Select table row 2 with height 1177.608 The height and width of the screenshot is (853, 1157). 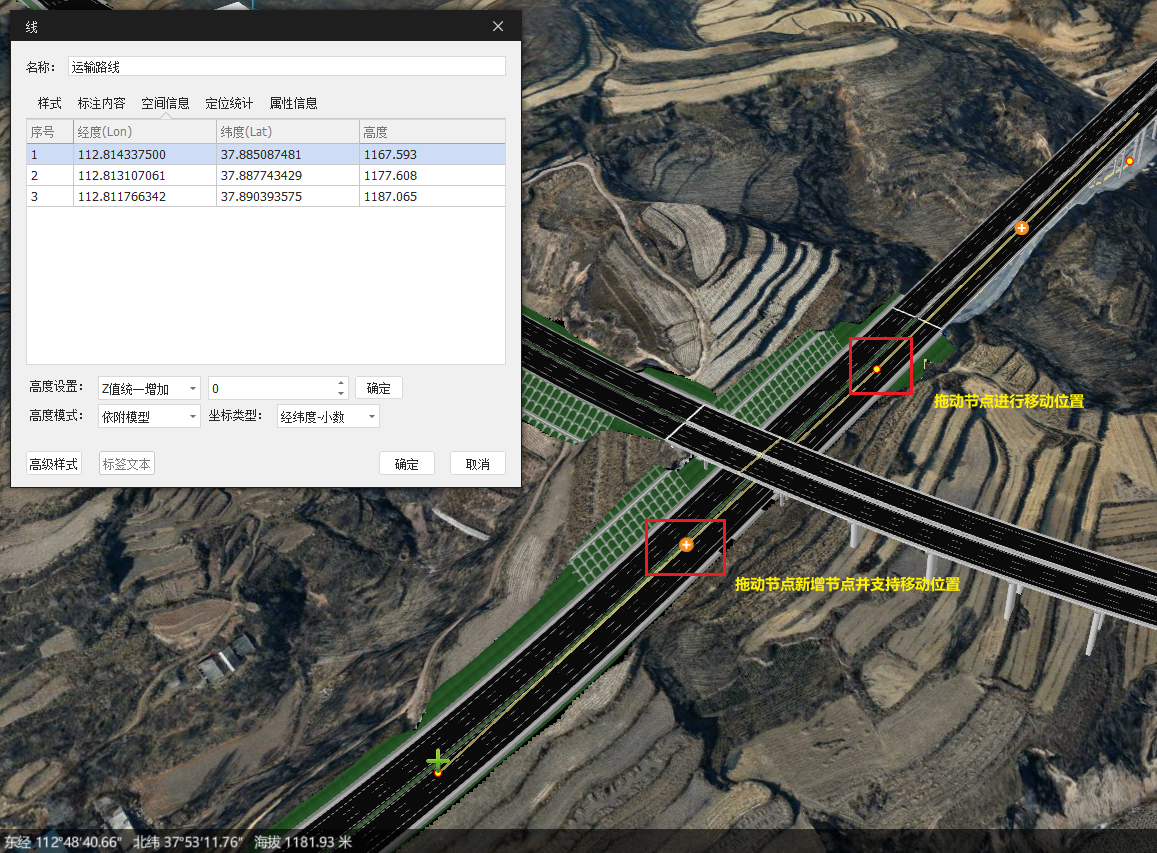[265, 176]
